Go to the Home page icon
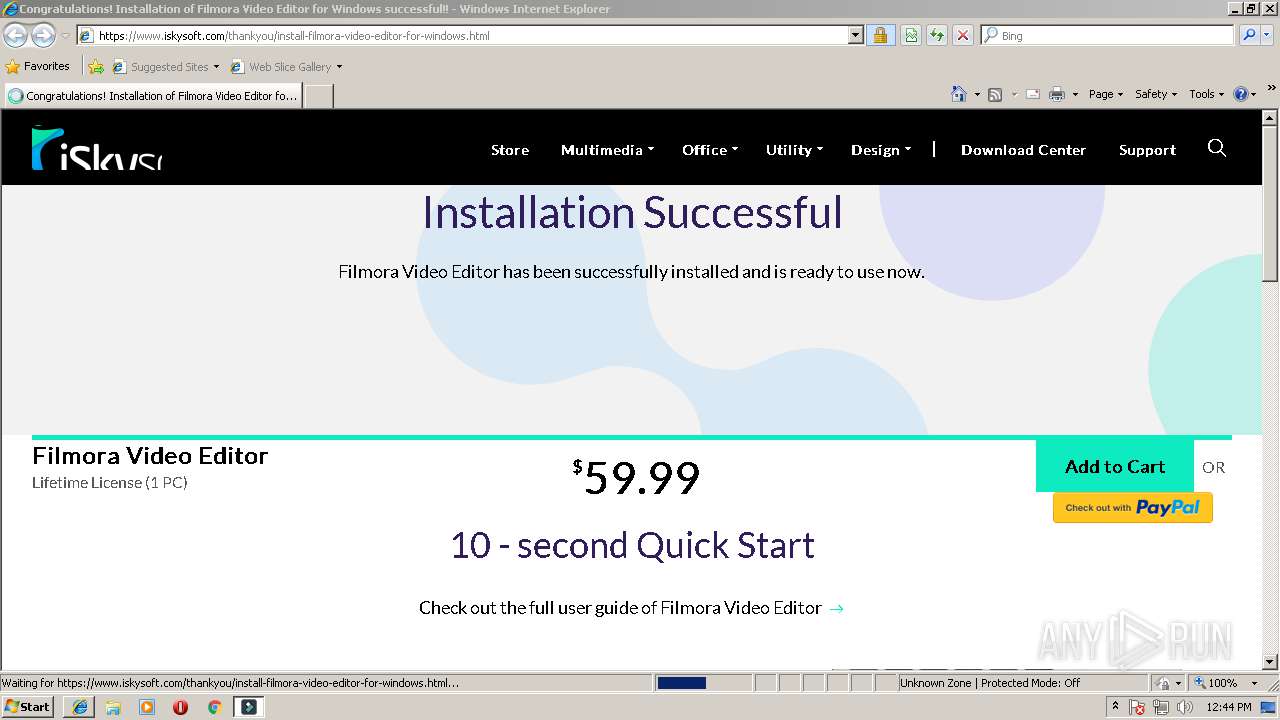The image size is (1280, 720). [x=959, y=94]
